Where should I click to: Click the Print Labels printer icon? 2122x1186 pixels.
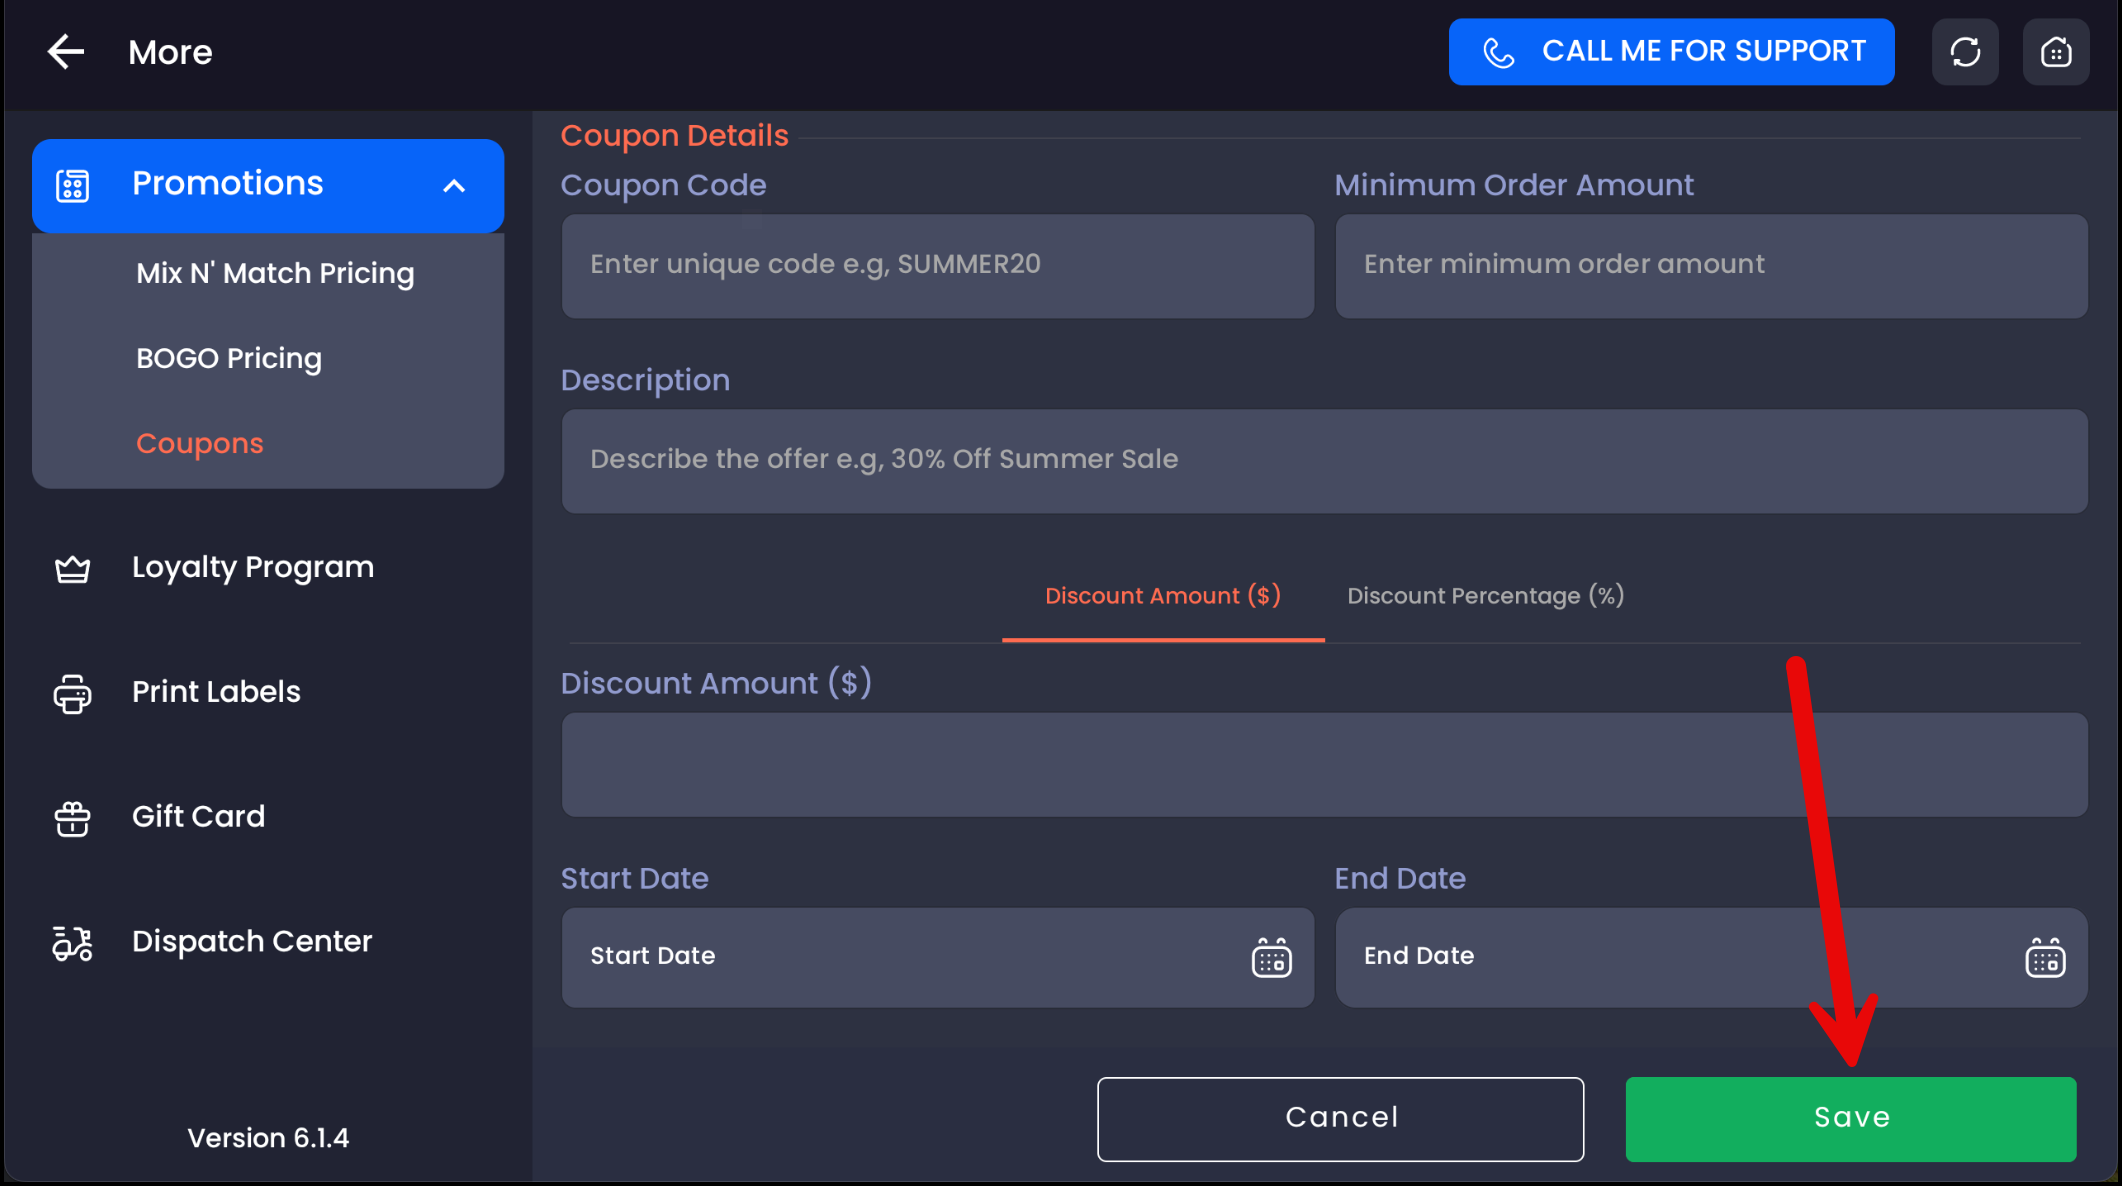(x=72, y=693)
